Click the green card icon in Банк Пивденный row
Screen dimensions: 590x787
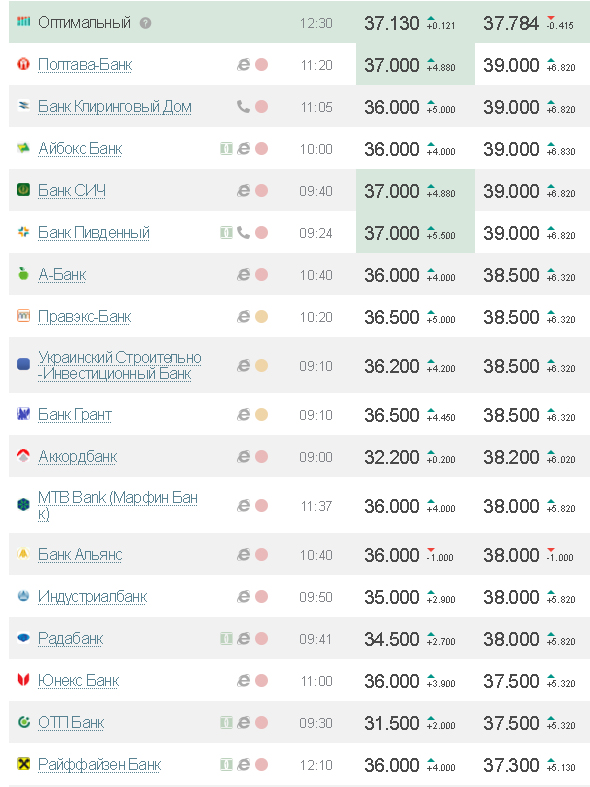[226, 232]
